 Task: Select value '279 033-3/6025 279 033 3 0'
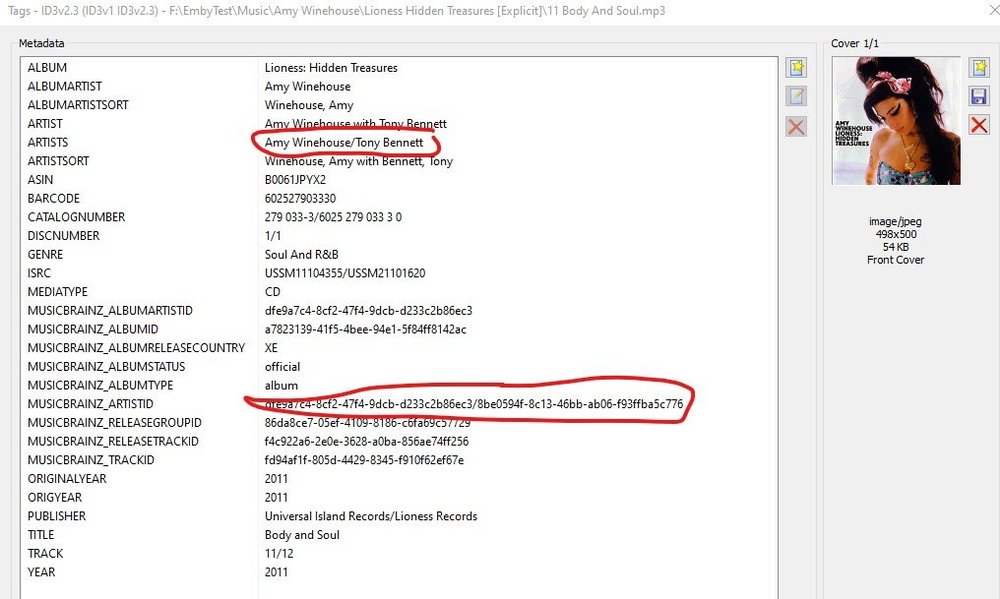333,217
